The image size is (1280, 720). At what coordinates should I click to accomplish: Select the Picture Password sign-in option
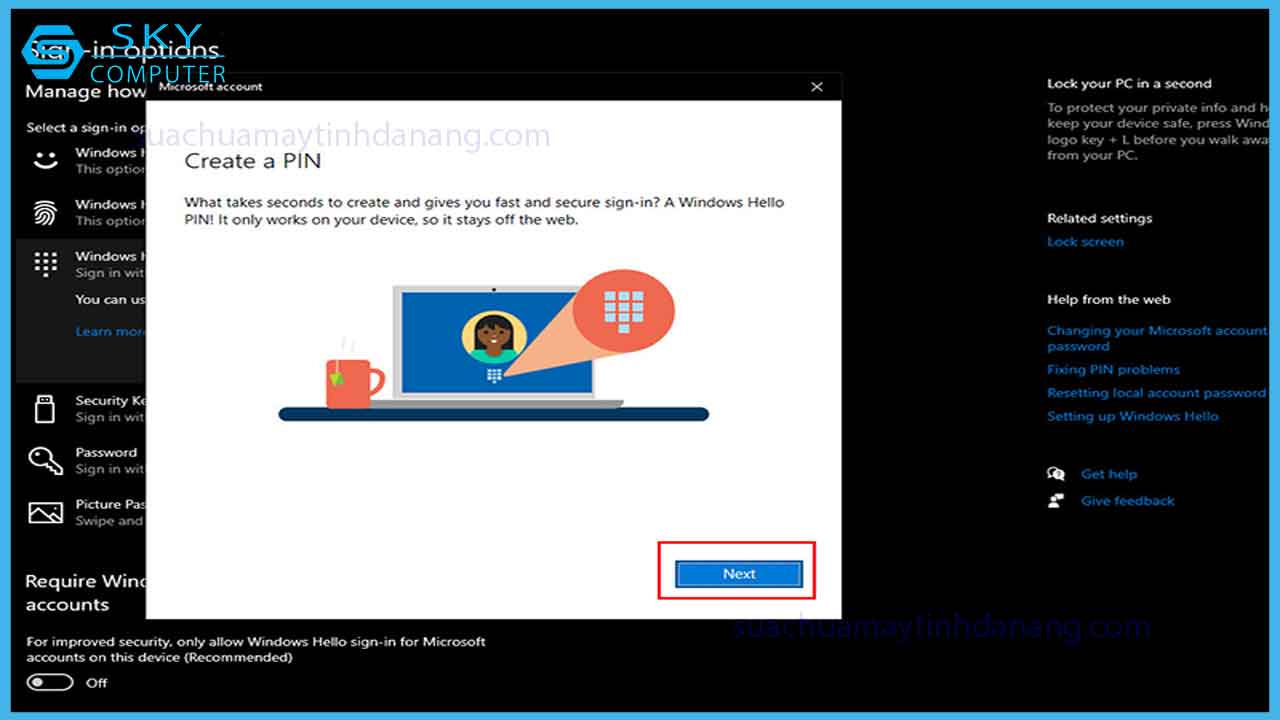pyautogui.click(x=45, y=512)
